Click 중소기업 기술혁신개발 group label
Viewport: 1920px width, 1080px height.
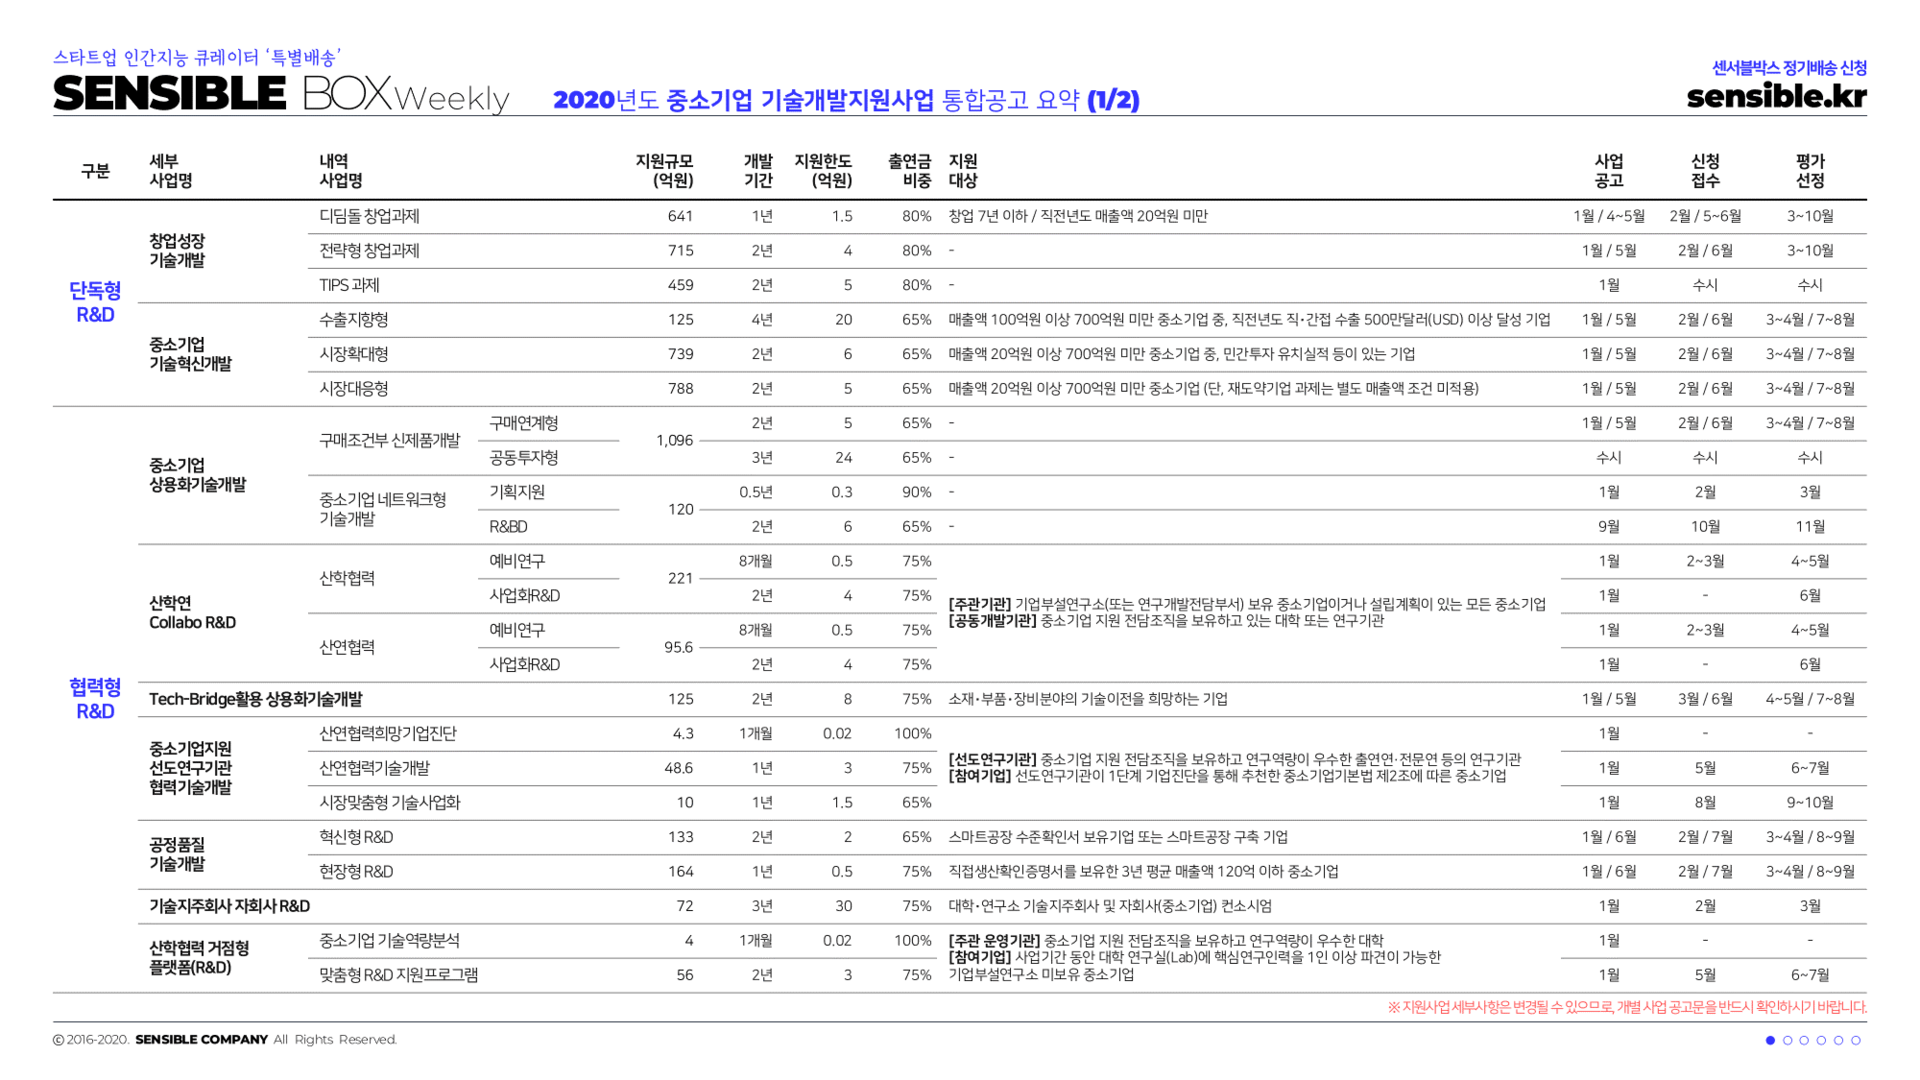(x=190, y=354)
